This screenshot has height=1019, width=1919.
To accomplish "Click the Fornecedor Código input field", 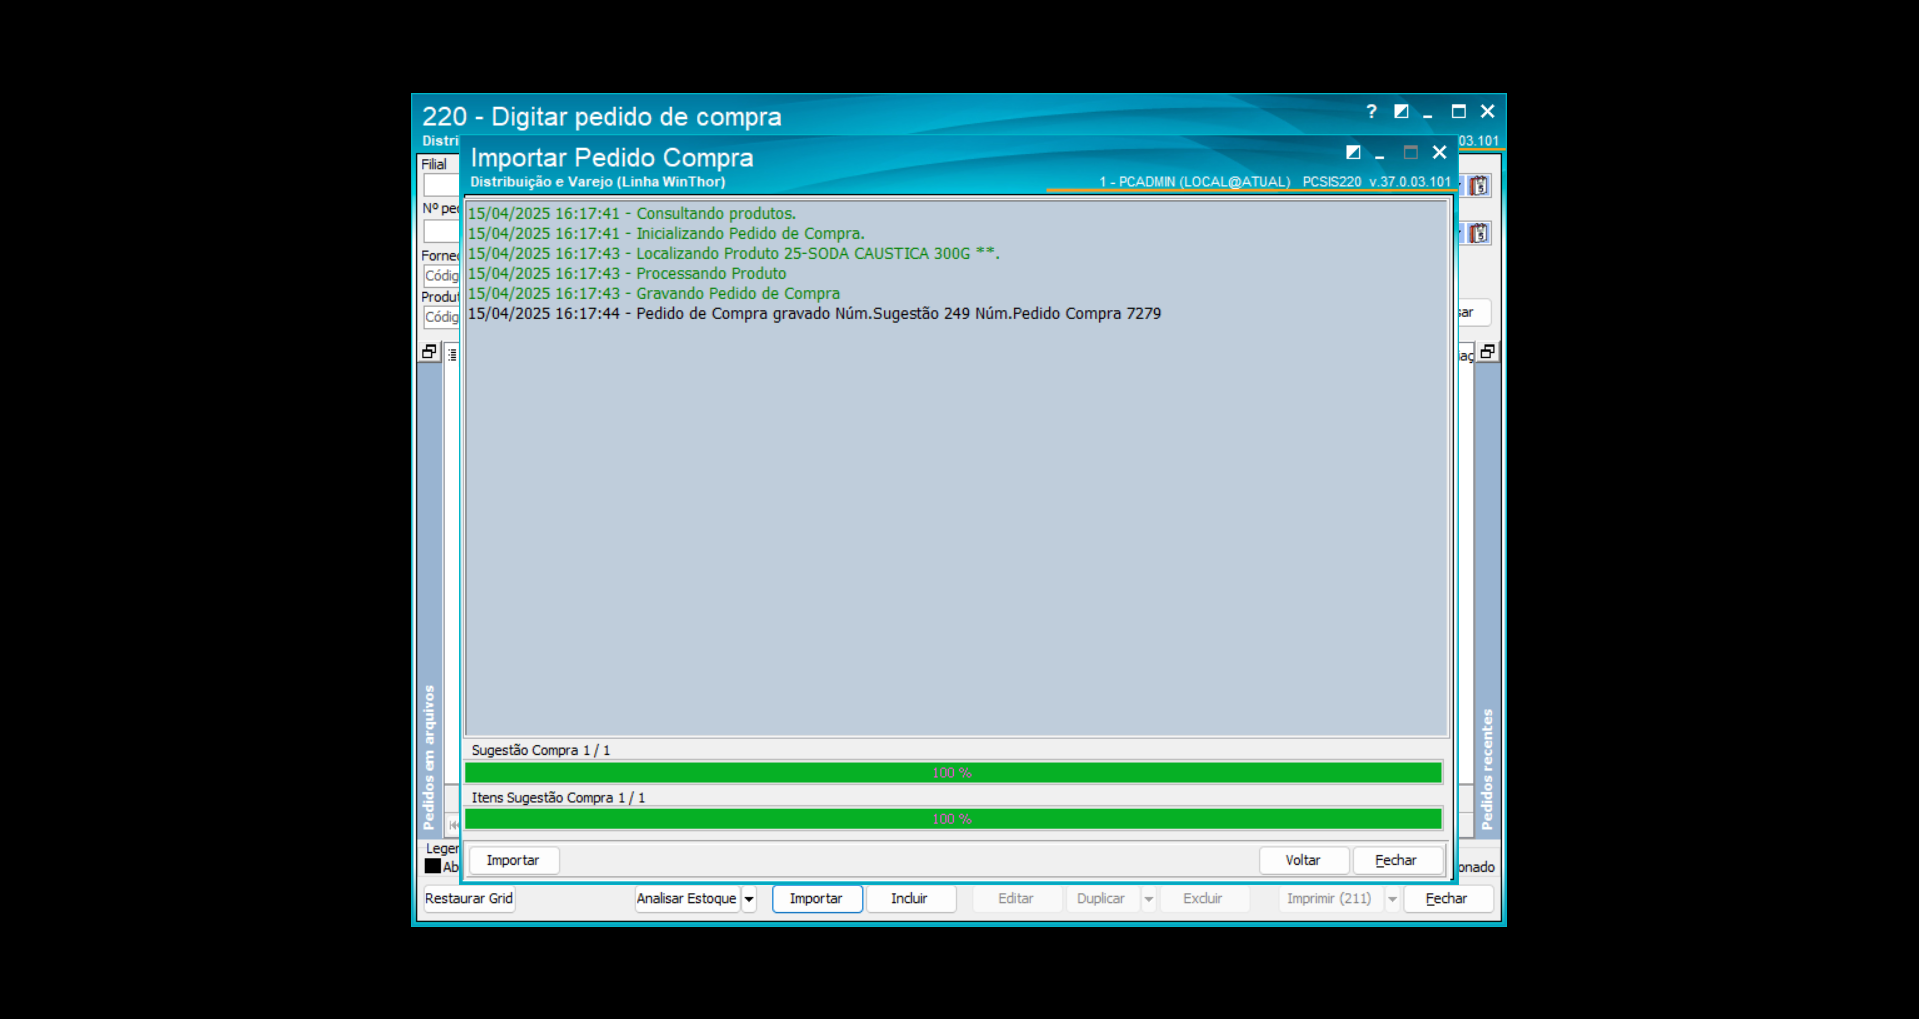I will tap(441, 275).
